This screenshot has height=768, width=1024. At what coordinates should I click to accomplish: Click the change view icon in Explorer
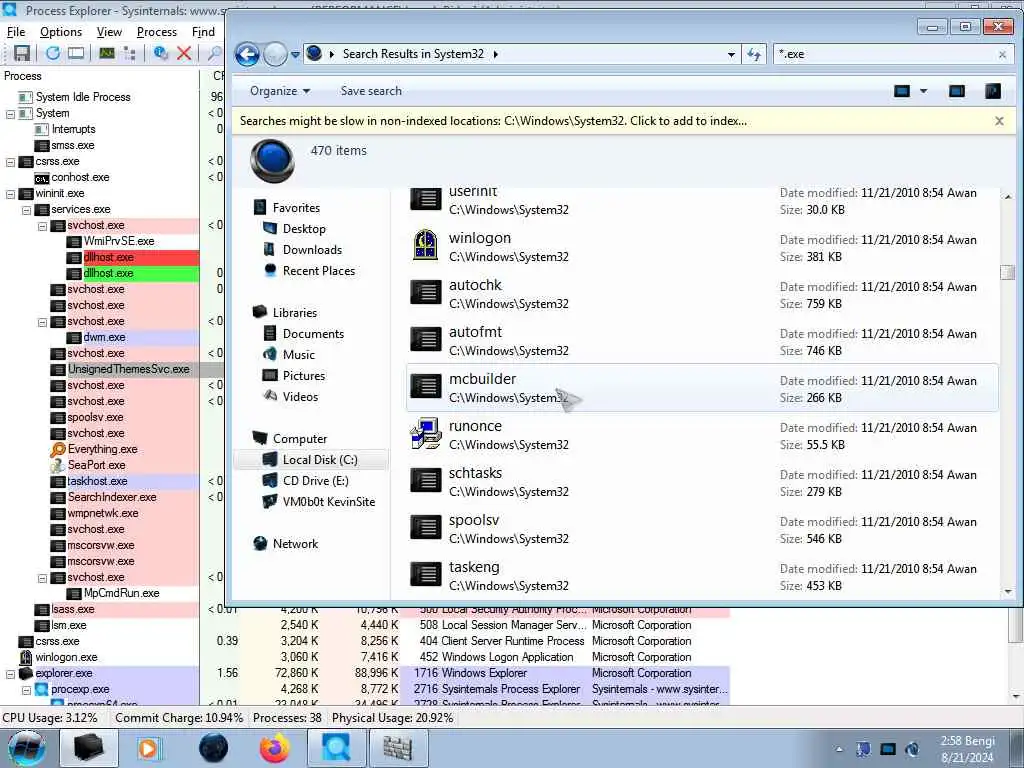point(902,91)
